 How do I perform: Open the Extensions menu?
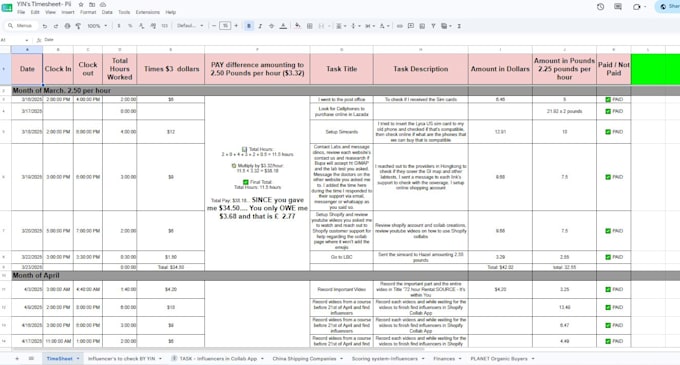pyautogui.click(x=147, y=12)
